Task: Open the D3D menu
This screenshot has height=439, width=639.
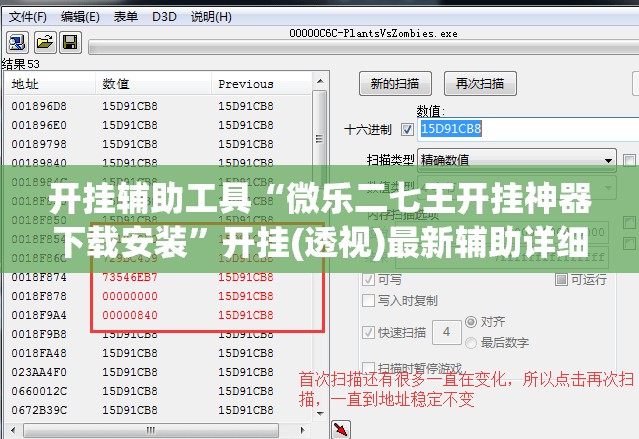Action: [164, 17]
